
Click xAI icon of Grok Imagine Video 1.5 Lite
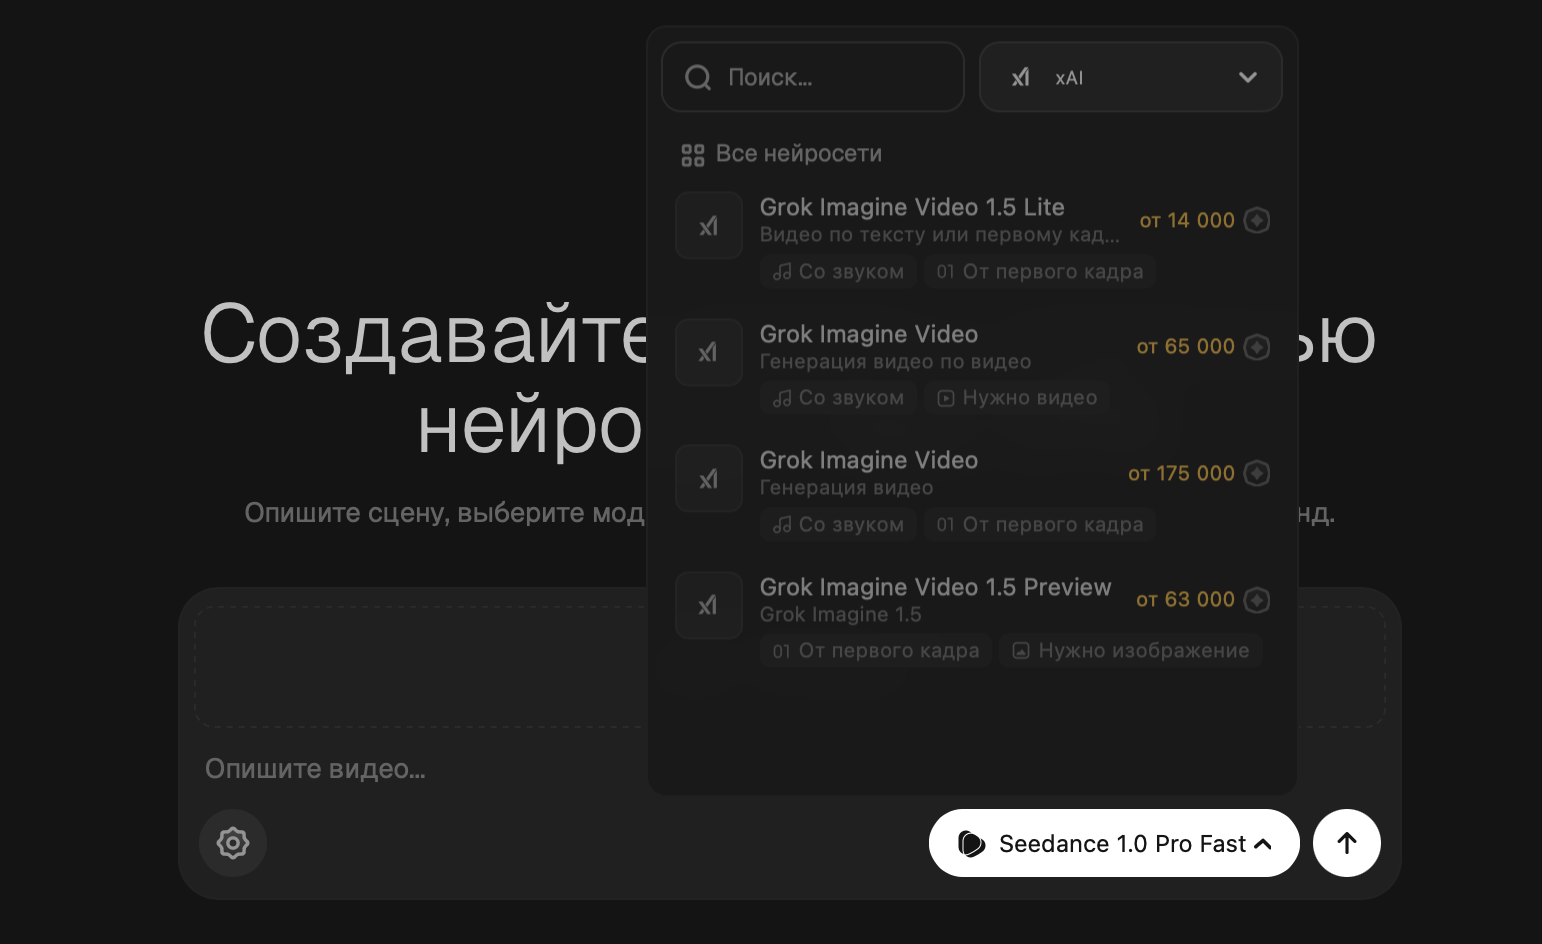(709, 226)
